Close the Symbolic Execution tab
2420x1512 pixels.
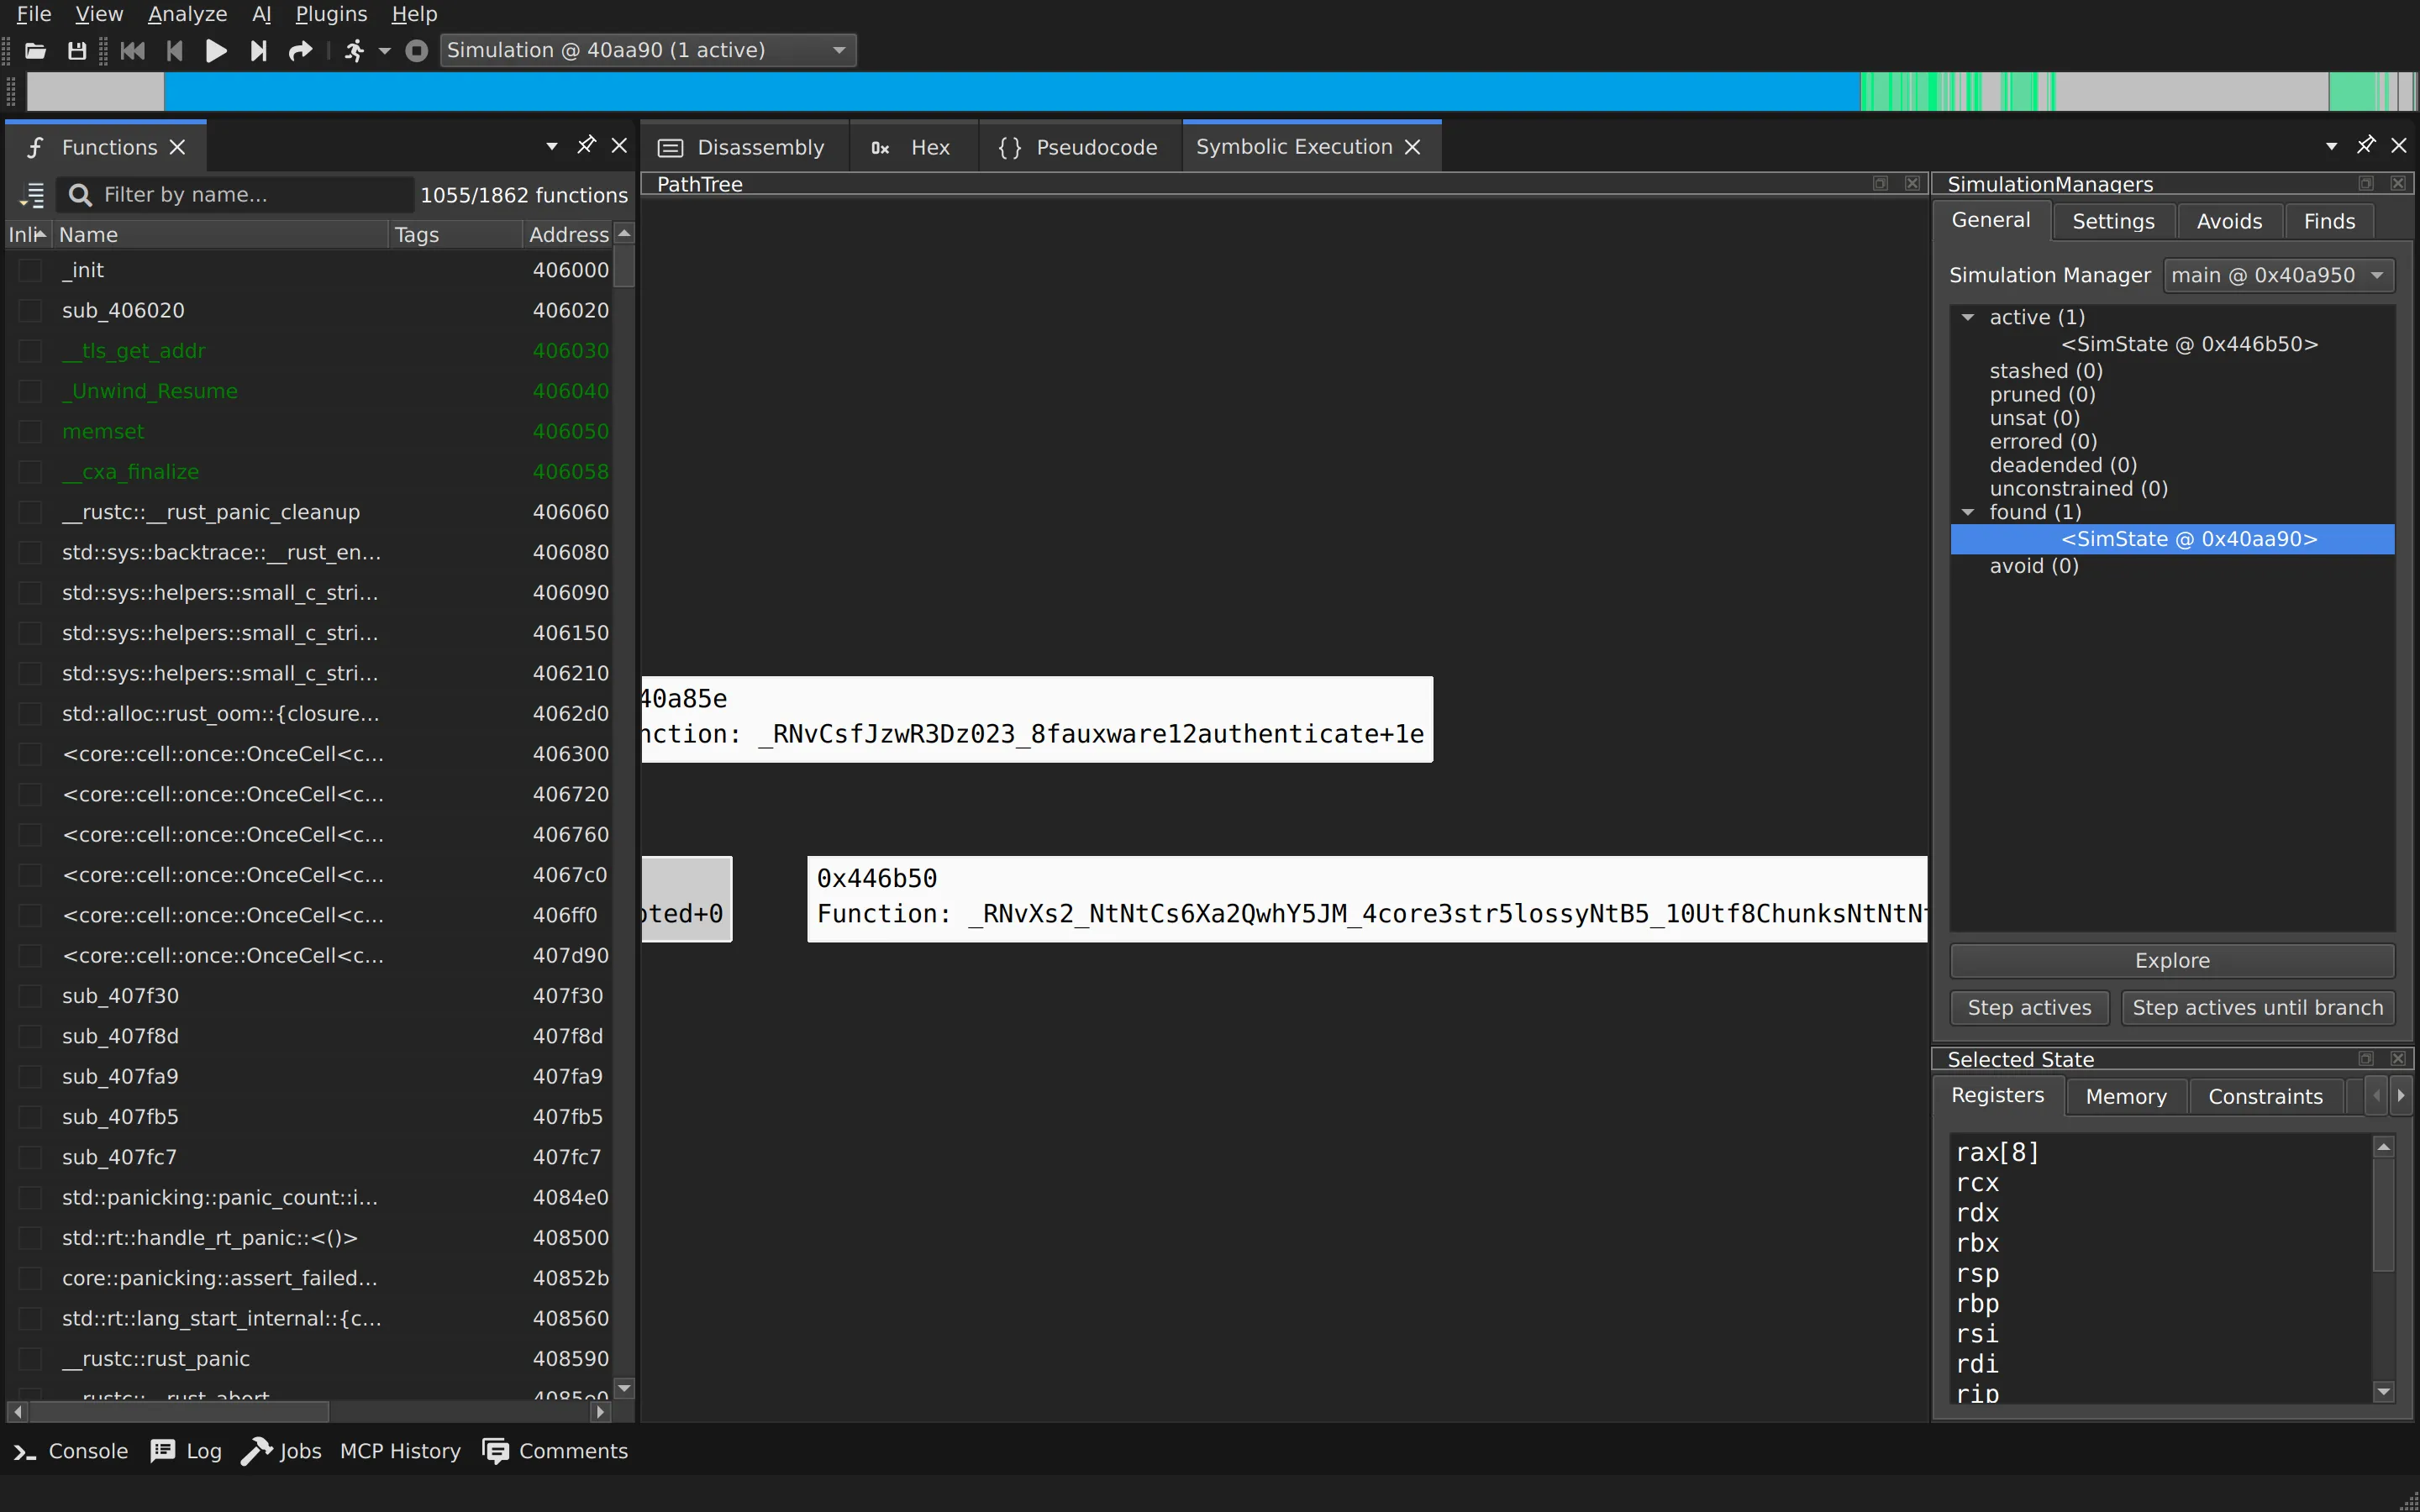pos(1413,147)
